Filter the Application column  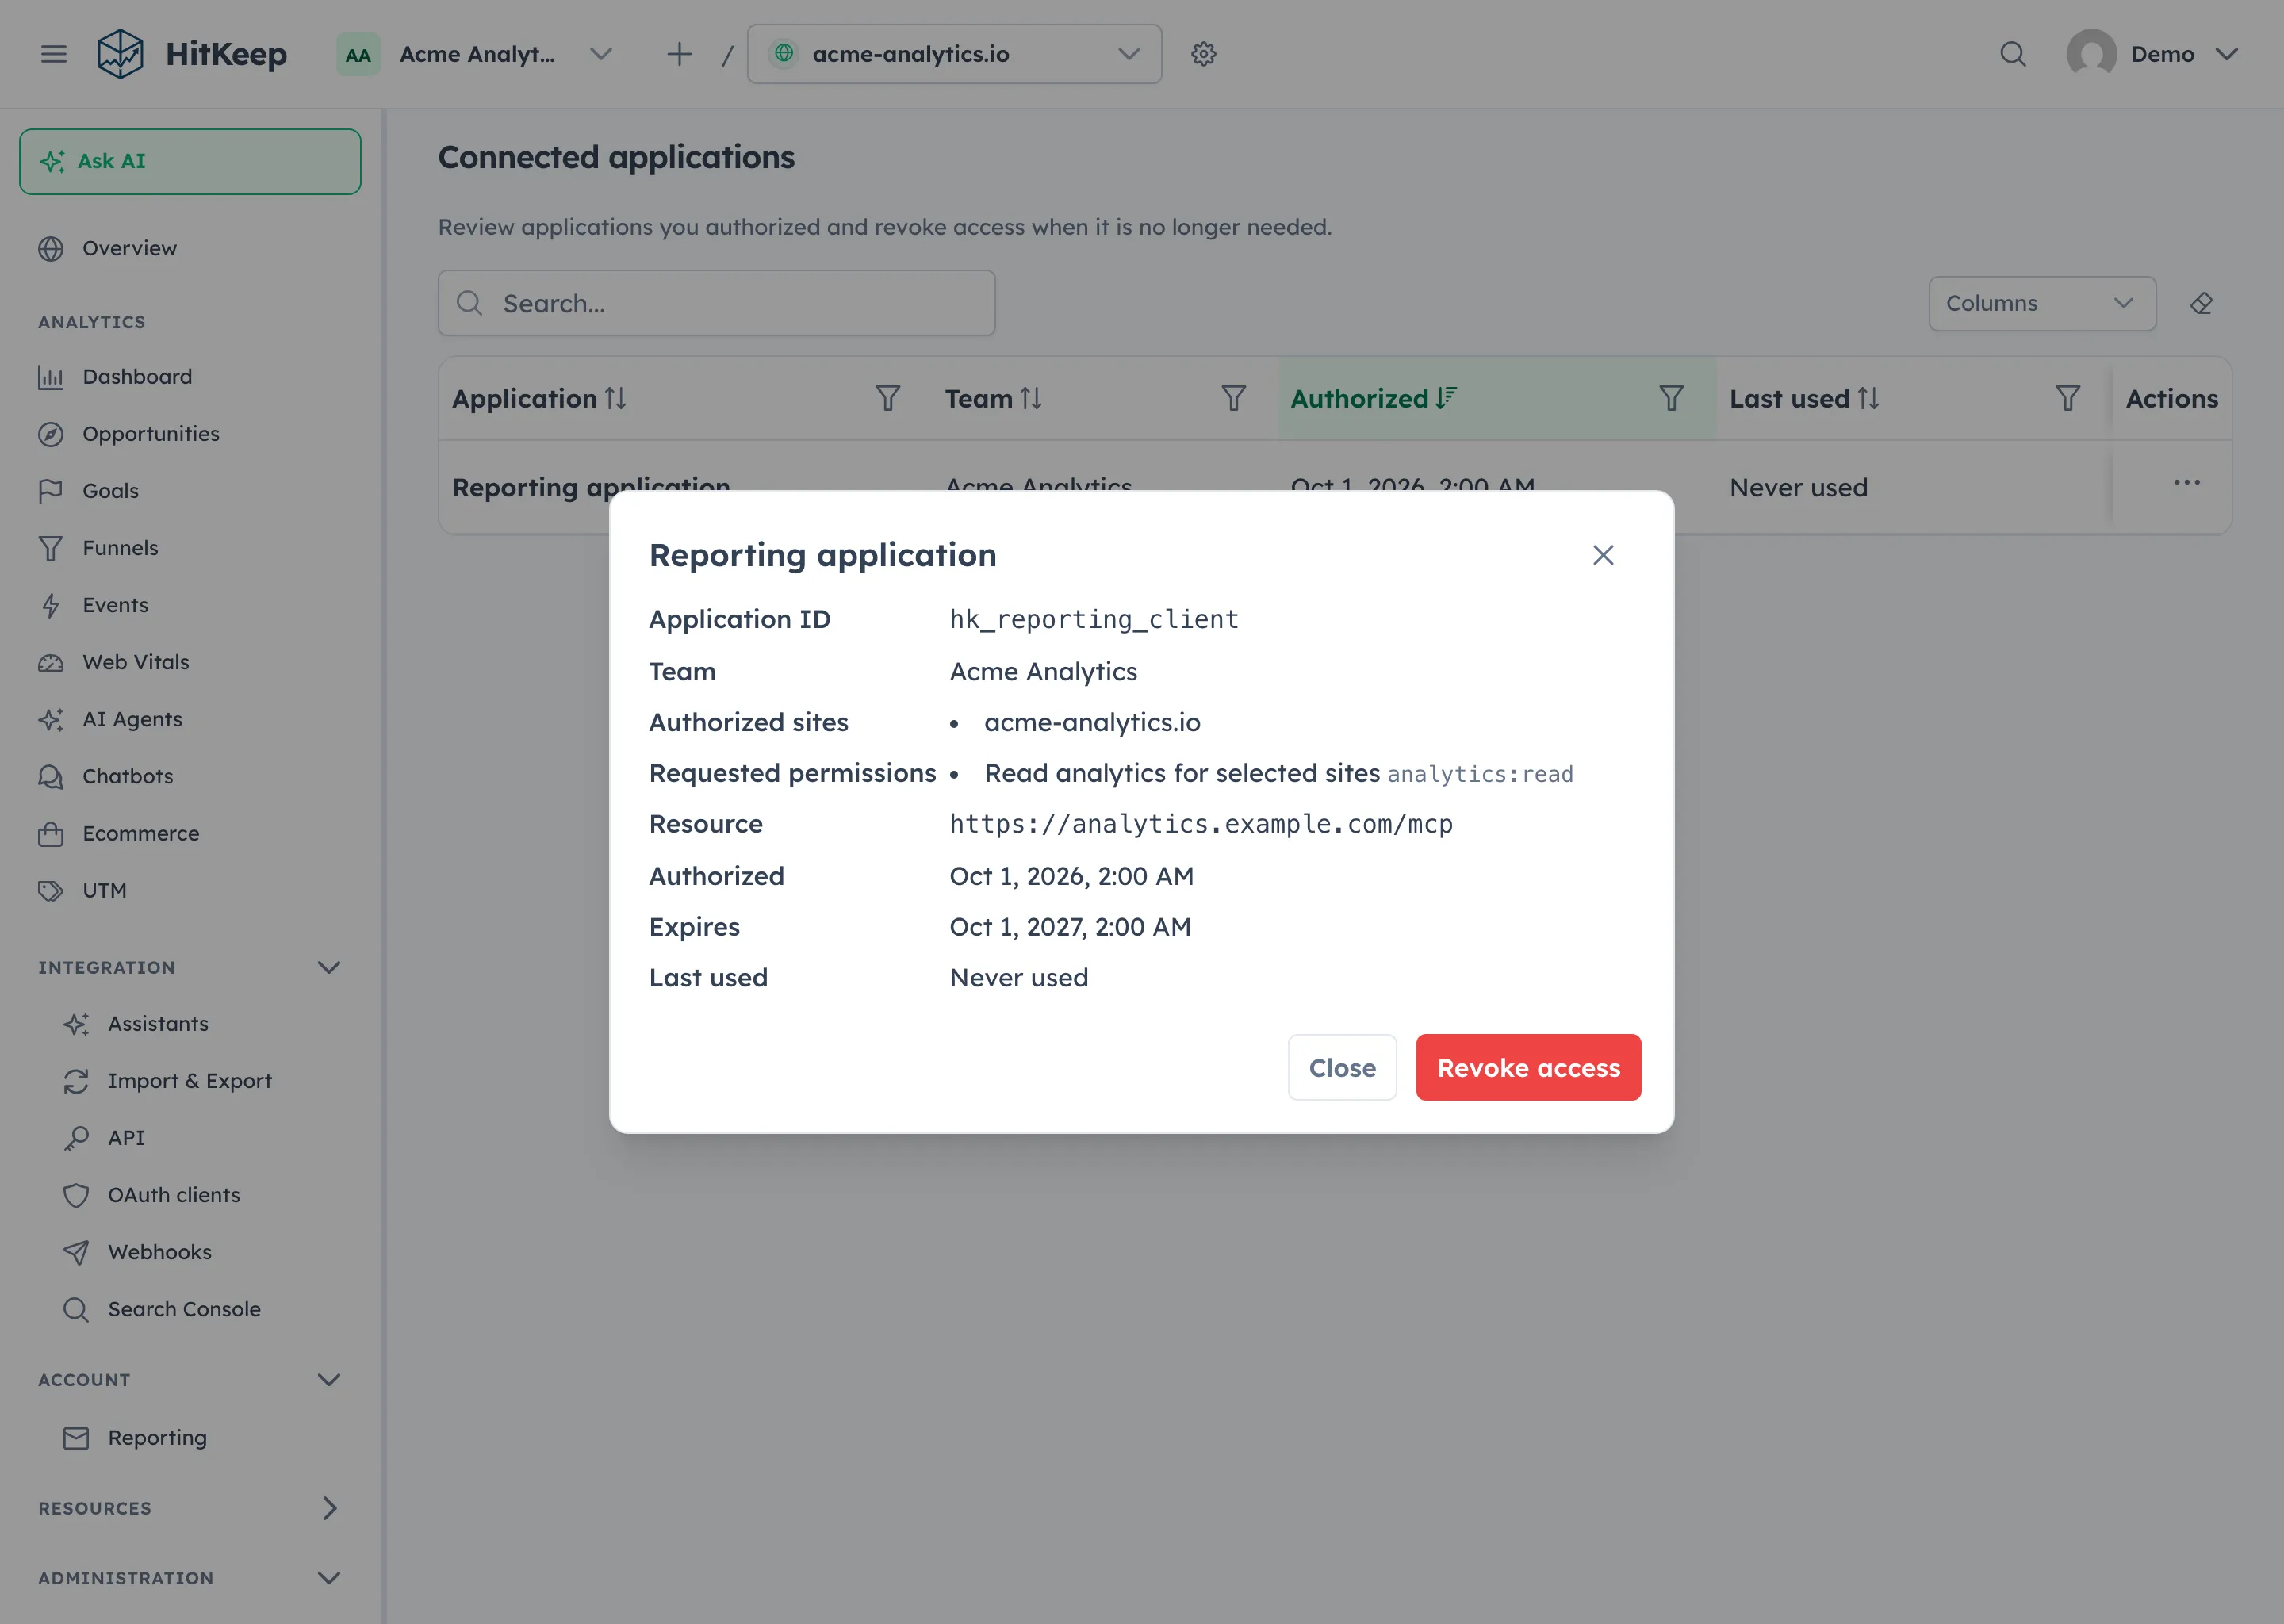tap(888, 398)
